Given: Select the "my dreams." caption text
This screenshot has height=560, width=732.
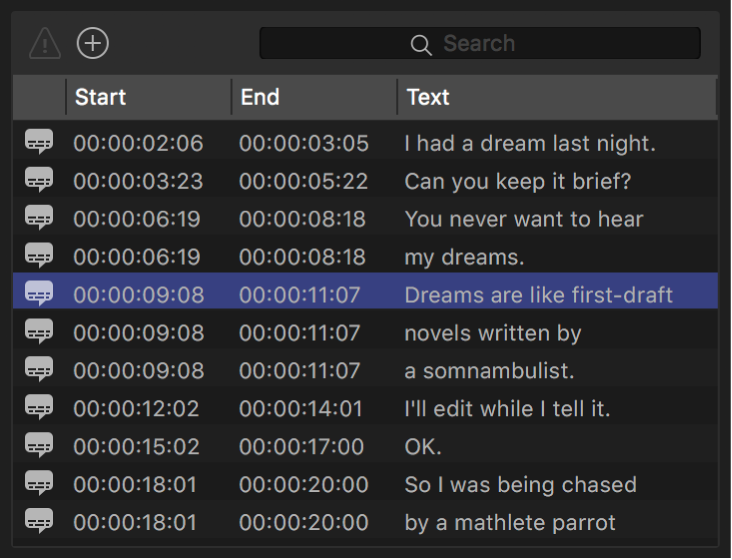Looking at the screenshot, I should coord(464,257).
